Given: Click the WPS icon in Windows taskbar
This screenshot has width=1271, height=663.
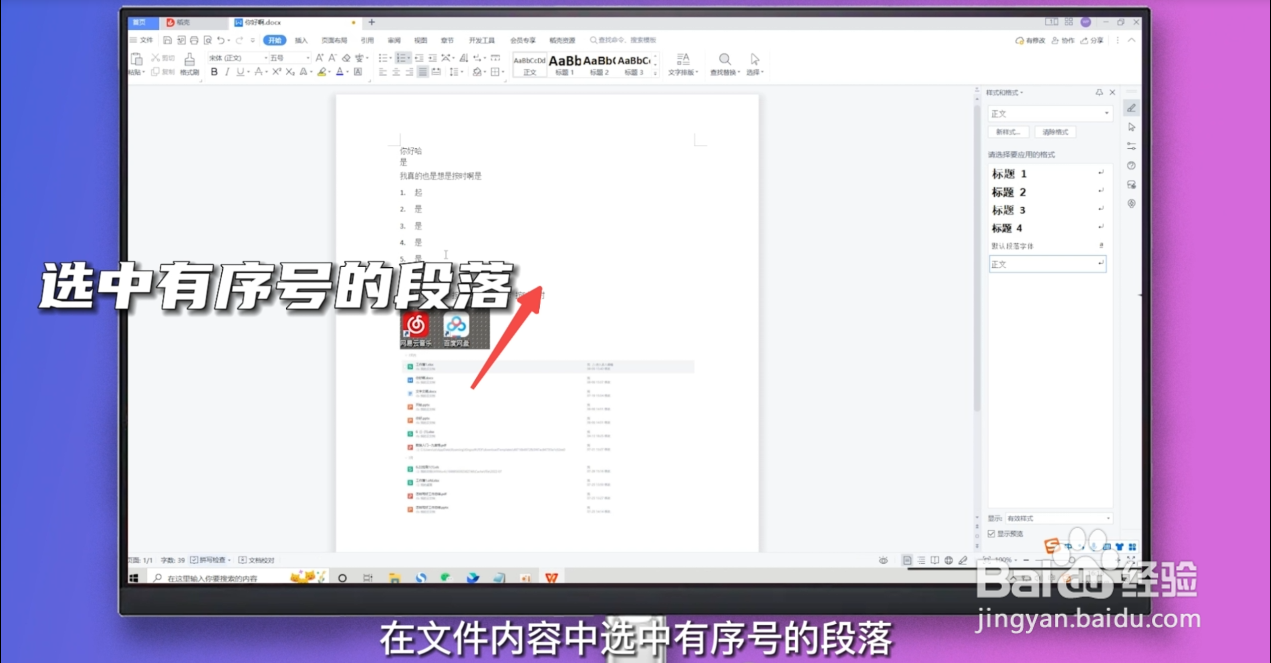Looking at the screenshot, I should (551, 578).
